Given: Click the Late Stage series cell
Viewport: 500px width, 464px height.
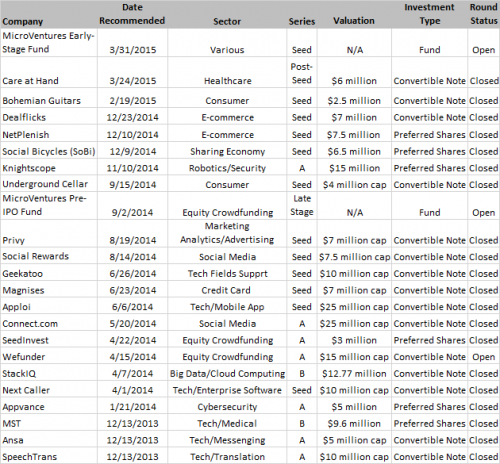Looking at the screenshot, I should pos(302,205).
